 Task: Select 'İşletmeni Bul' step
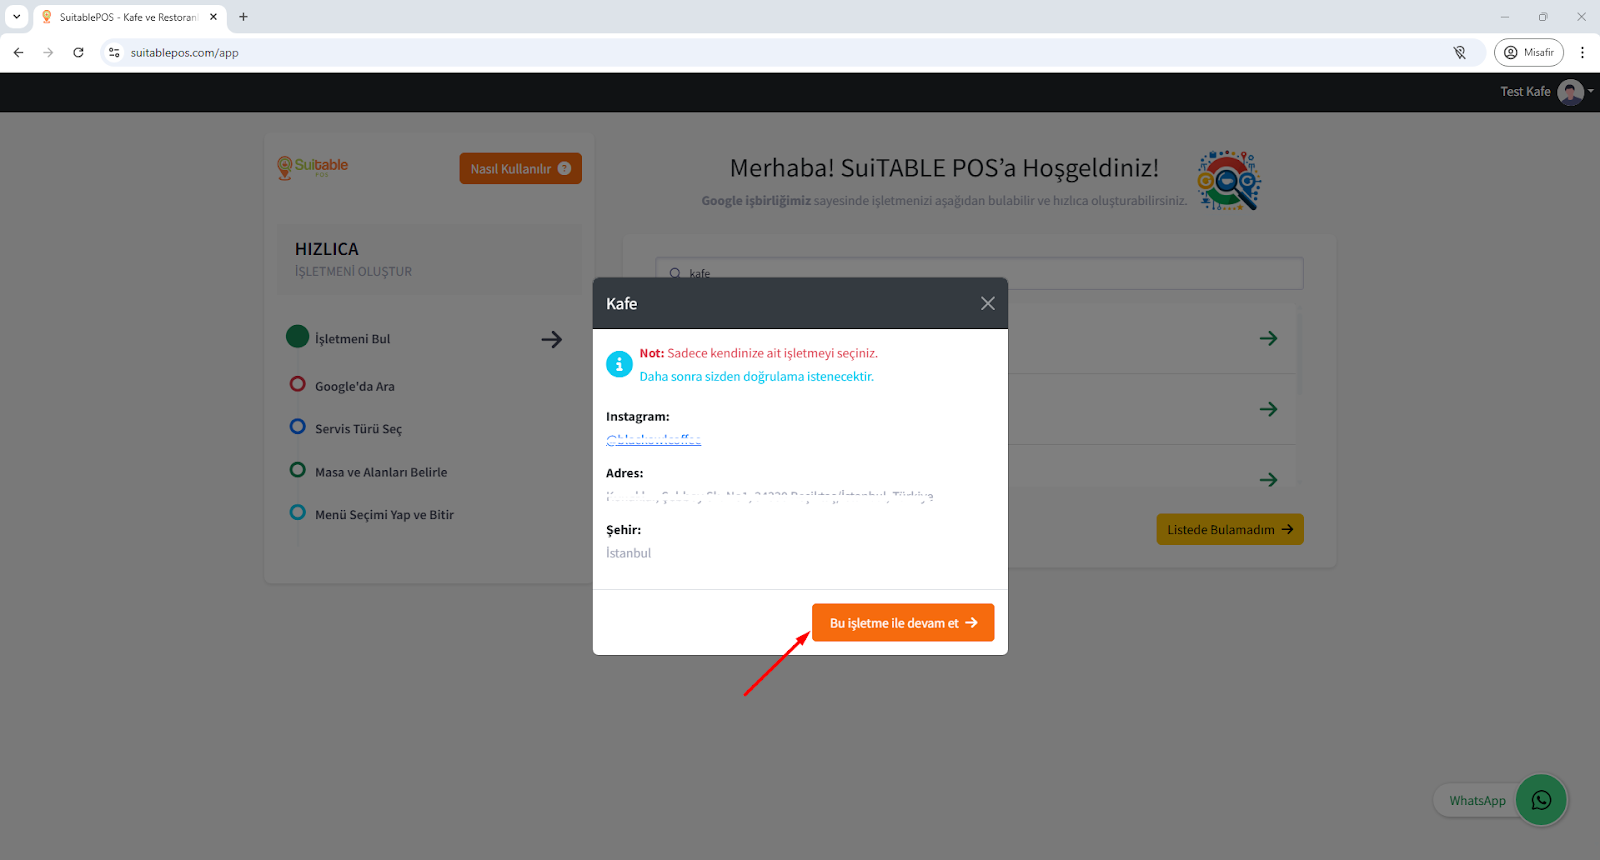(x=352, y=339)
